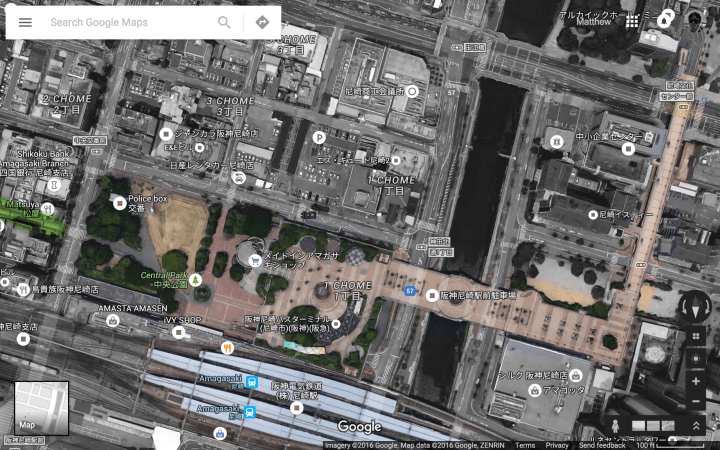Click the E&Eビル marker icon
This screenshot has height=450, width=720.
pyautogui.click(x=199, y=147)
